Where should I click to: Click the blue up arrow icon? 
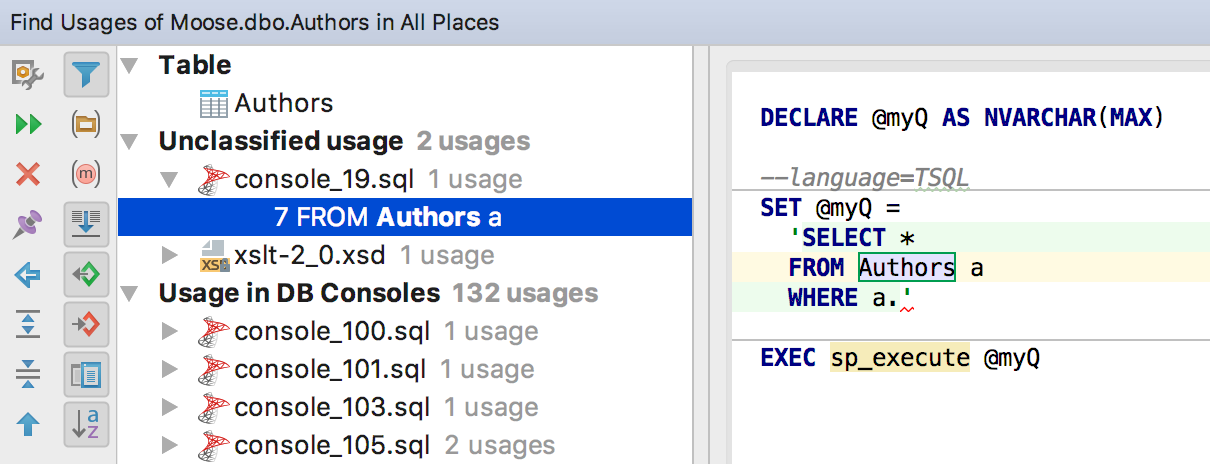click(28, 425)
